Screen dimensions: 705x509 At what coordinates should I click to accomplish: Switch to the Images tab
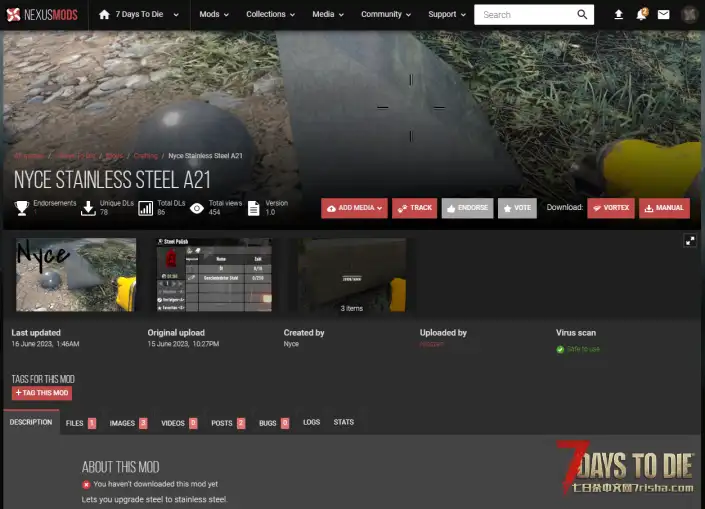pyautogui.click(x=128, y=423)
